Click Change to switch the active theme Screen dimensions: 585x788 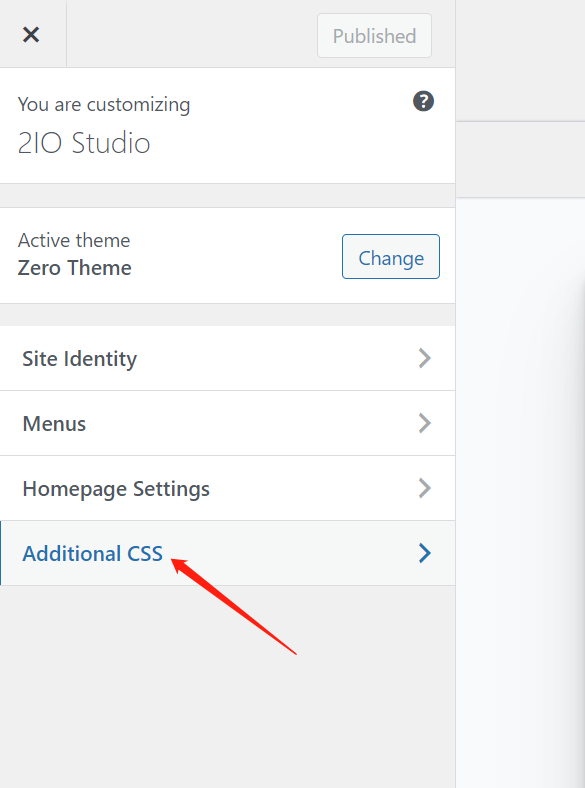pyautogui.click(x=391, y=256)
